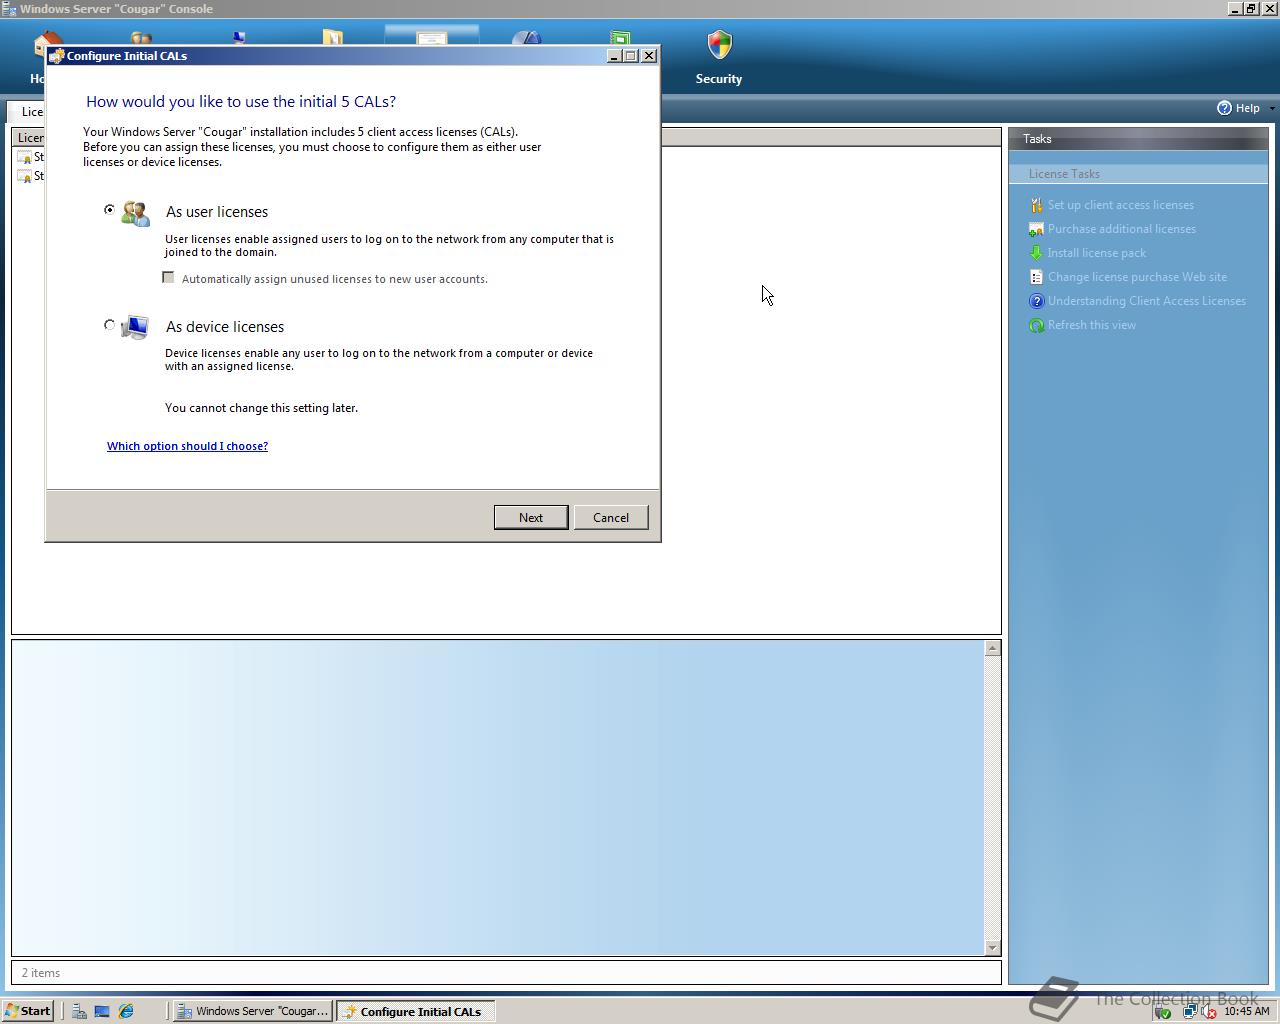Open the Start menu

(x=28, y=1011)
